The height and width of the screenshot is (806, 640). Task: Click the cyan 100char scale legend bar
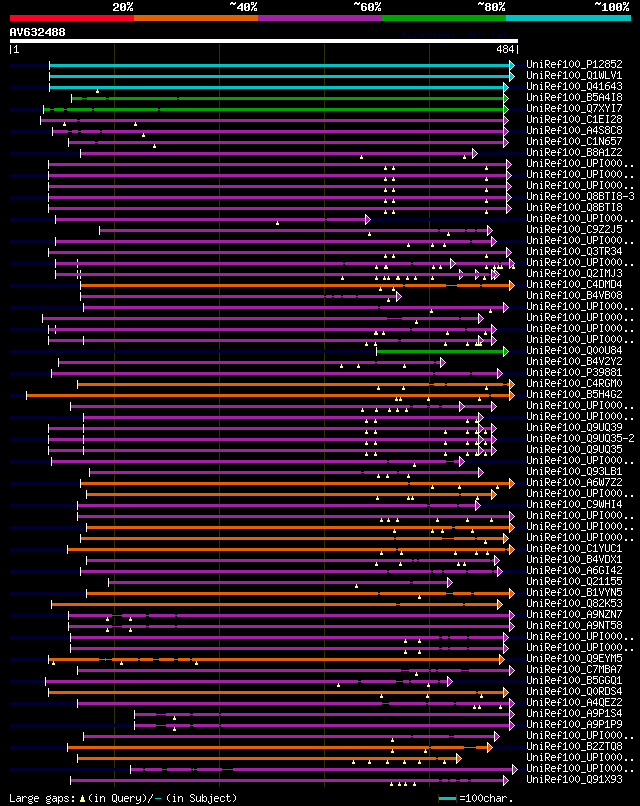click(447, 798)
